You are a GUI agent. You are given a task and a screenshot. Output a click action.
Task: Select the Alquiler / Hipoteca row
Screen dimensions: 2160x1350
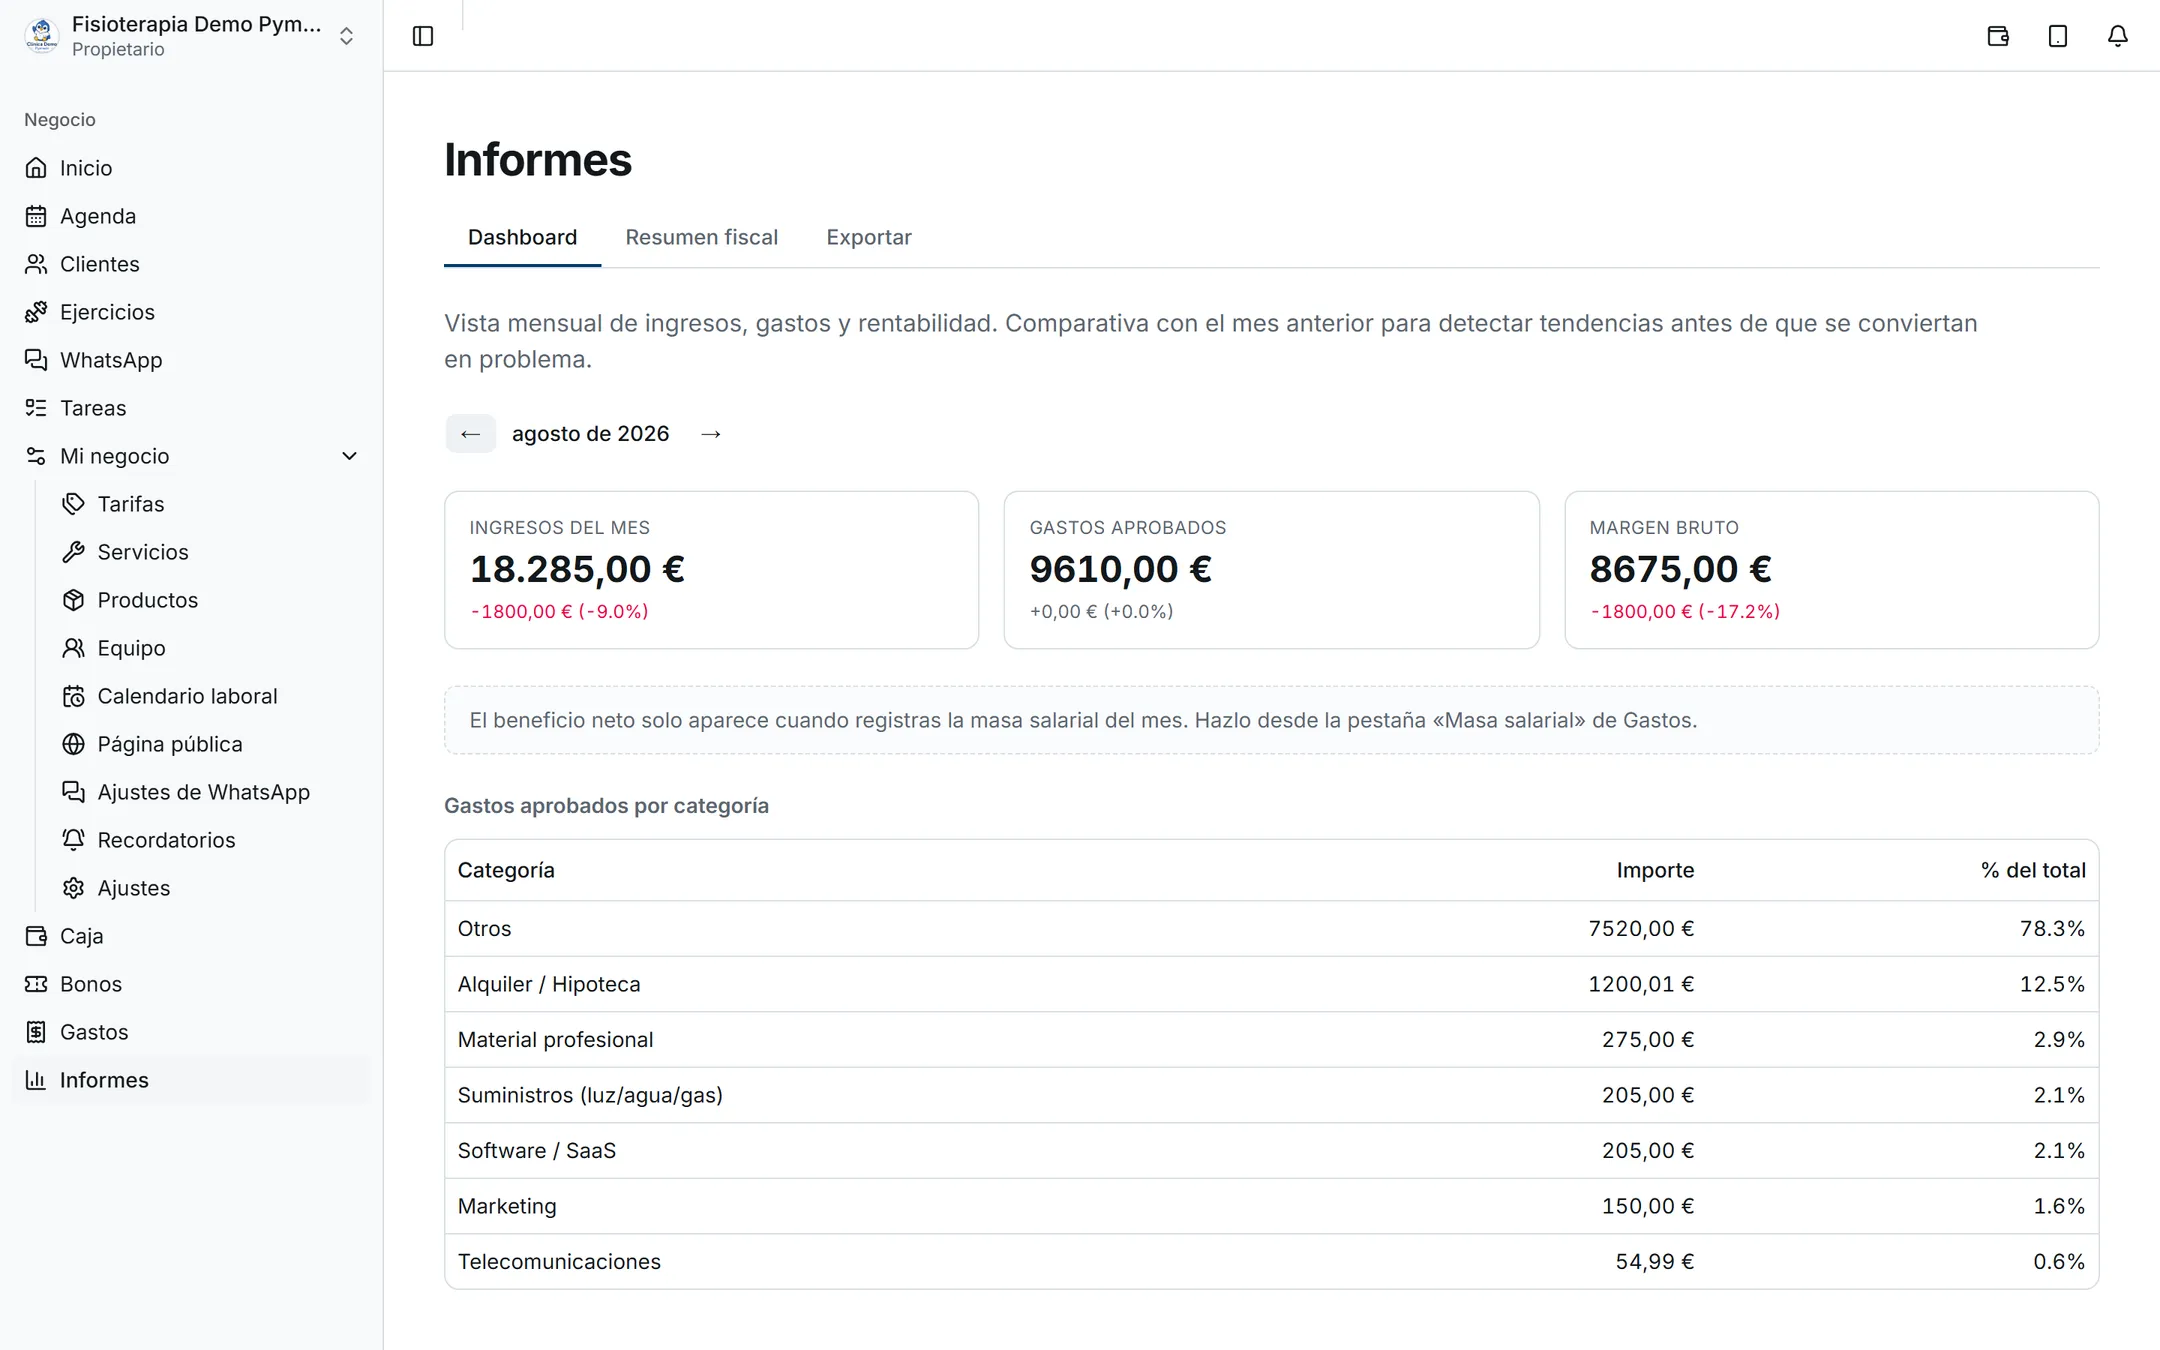coord(1271,984)
